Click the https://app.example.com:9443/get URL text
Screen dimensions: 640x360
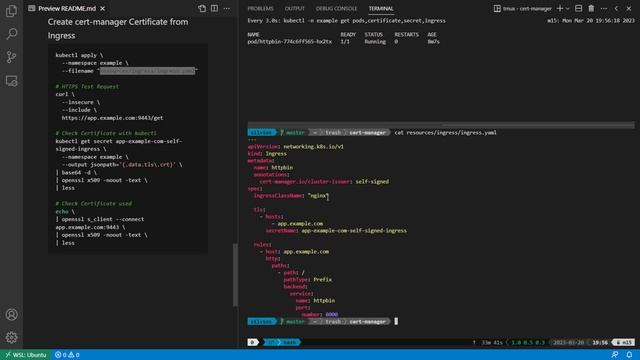pyautogui.click(x=112, y=118)
